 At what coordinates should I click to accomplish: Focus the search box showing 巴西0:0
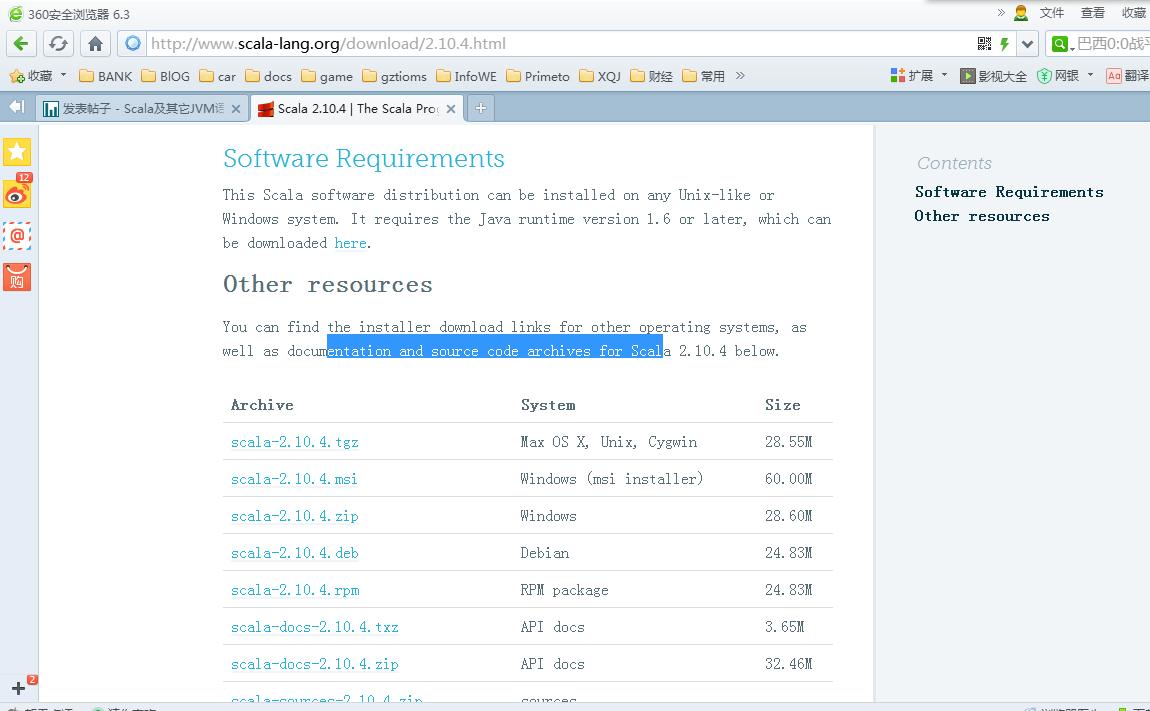(x=1113, y=44)
